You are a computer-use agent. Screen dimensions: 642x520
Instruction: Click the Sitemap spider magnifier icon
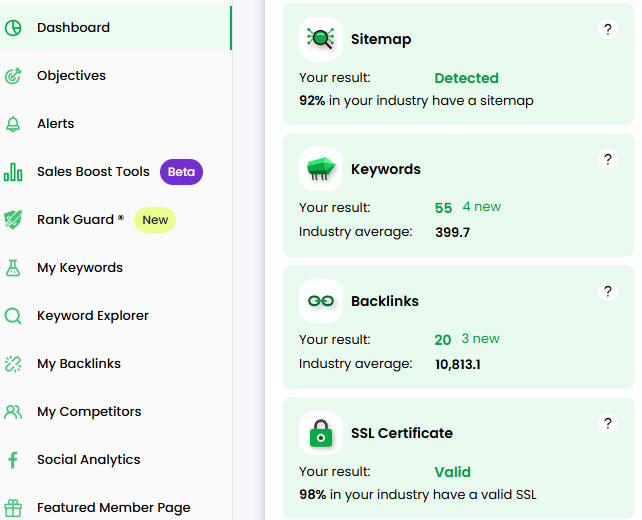coord(321,39)
